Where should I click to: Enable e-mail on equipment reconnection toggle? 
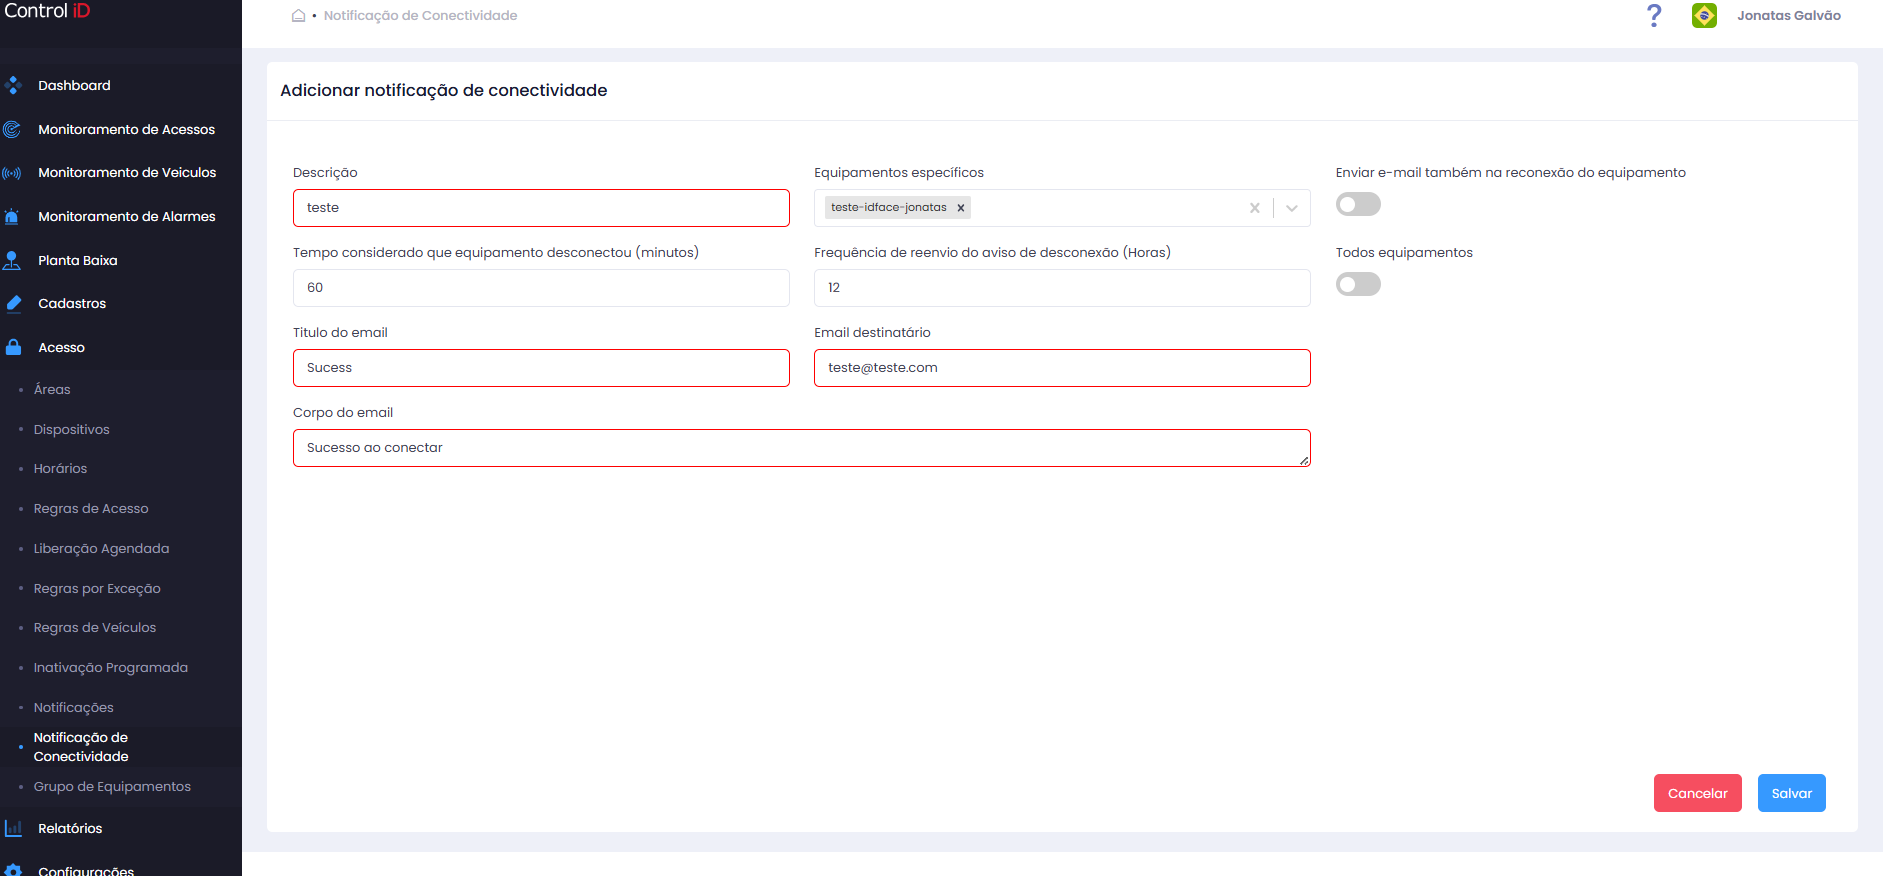[x=1358, y=204]
